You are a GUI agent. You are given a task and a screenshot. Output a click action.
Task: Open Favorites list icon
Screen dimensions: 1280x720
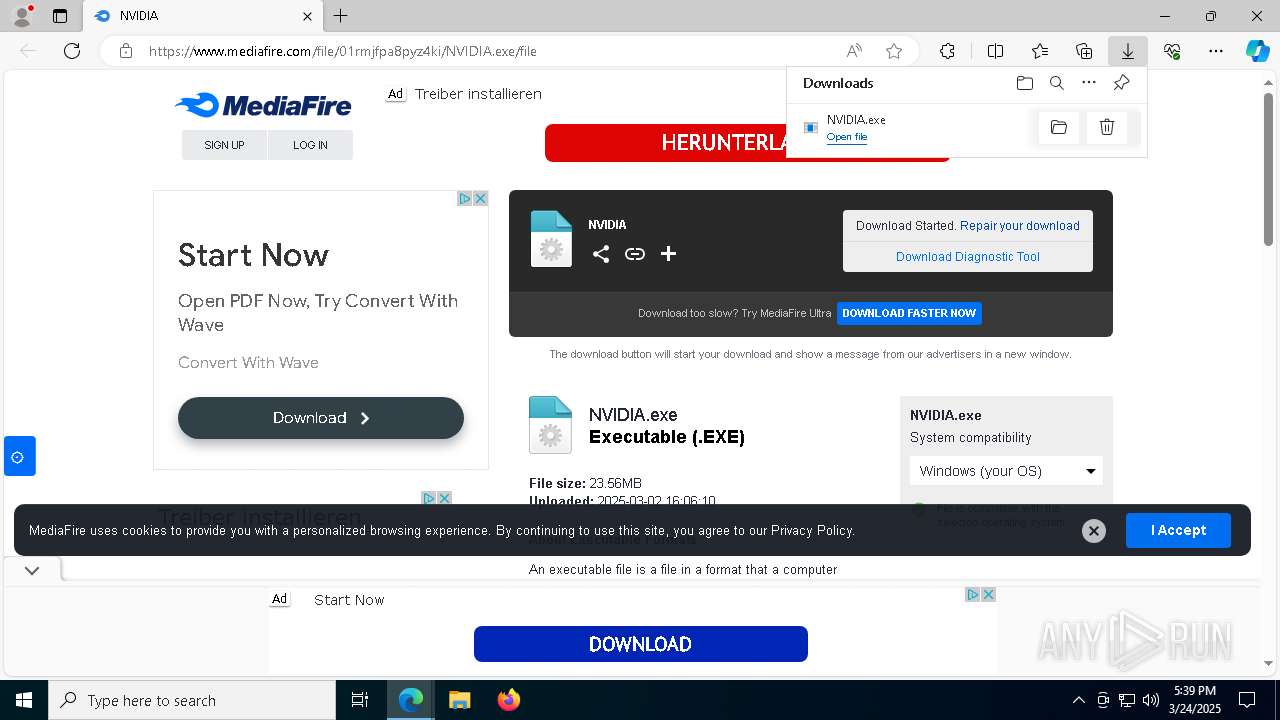coord(1040,51)
